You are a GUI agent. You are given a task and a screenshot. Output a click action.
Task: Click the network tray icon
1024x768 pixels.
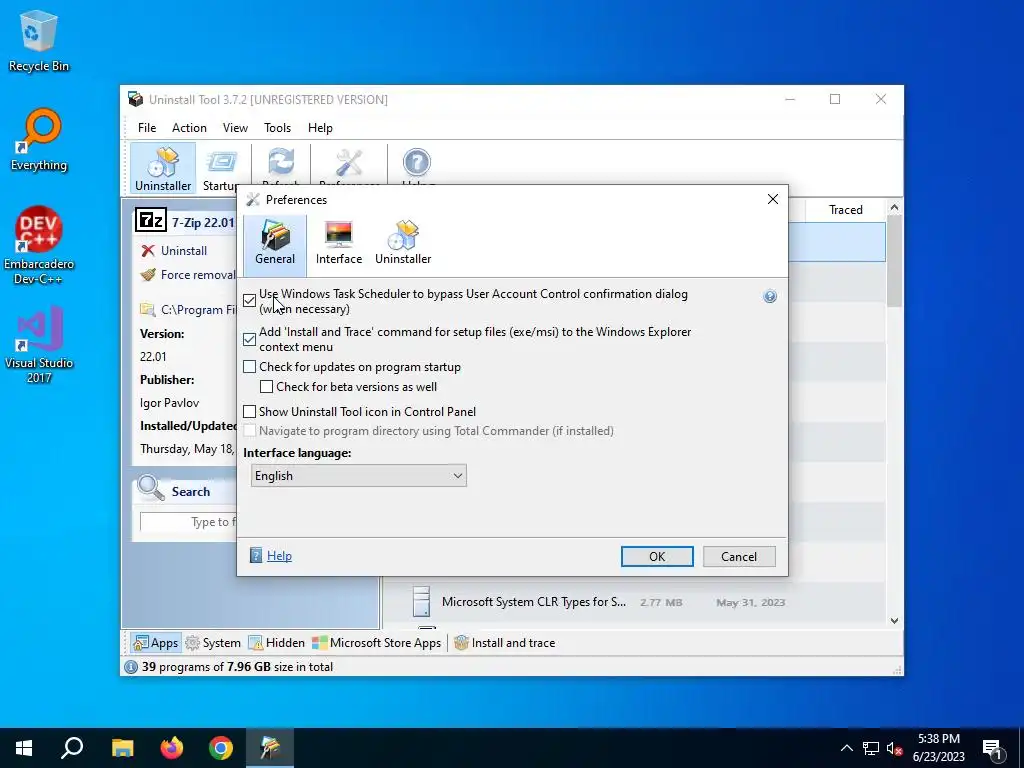(x=871, y=748)
